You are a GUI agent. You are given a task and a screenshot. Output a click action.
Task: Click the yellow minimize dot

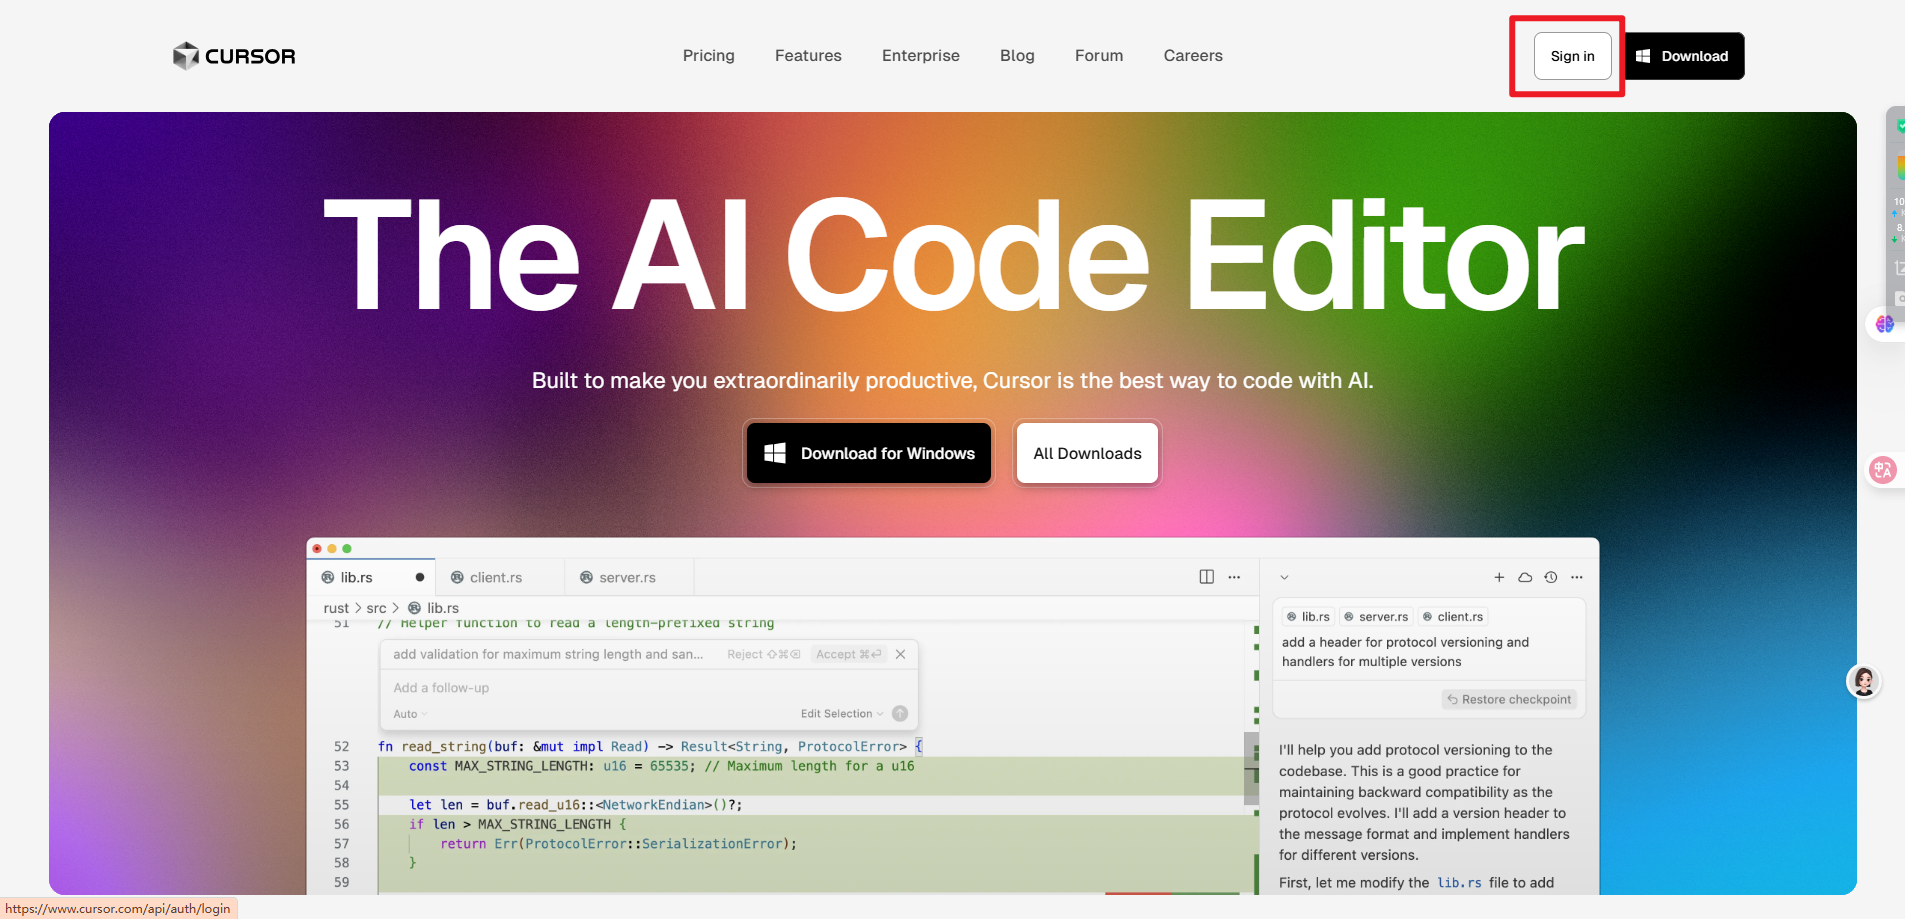pyautogui.click(x=332, y=548)
